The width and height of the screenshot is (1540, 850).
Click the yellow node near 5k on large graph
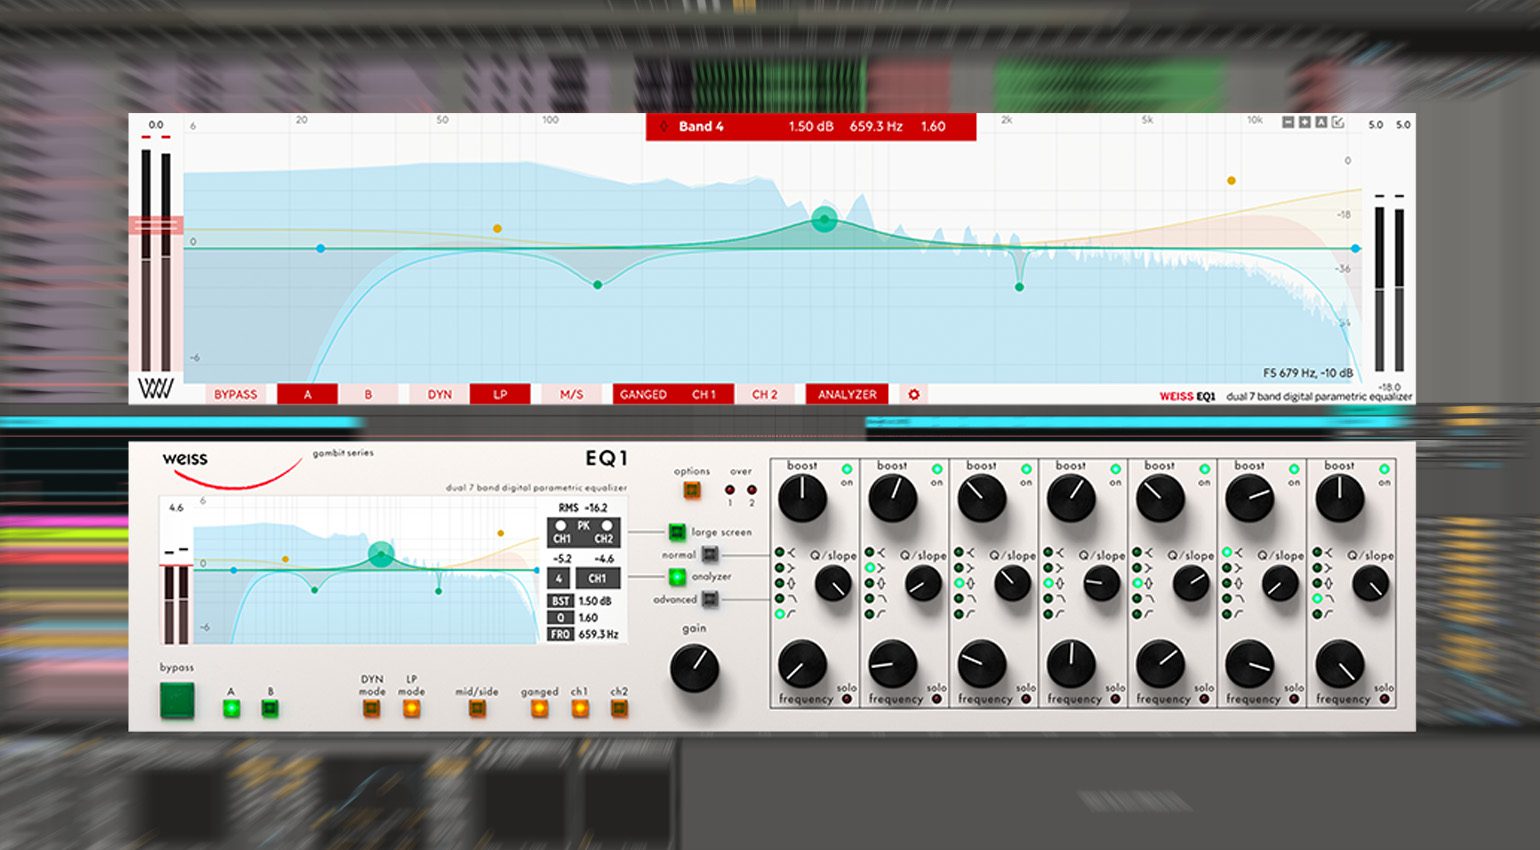[x=1231, y=181]
